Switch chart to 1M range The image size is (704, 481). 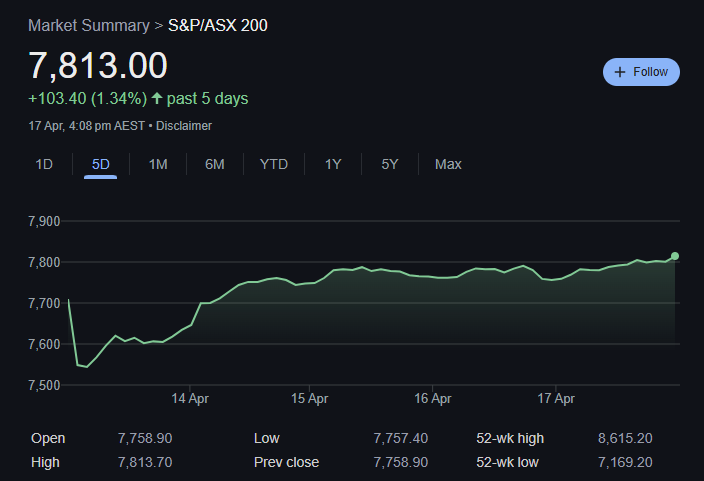click(158, 164)
